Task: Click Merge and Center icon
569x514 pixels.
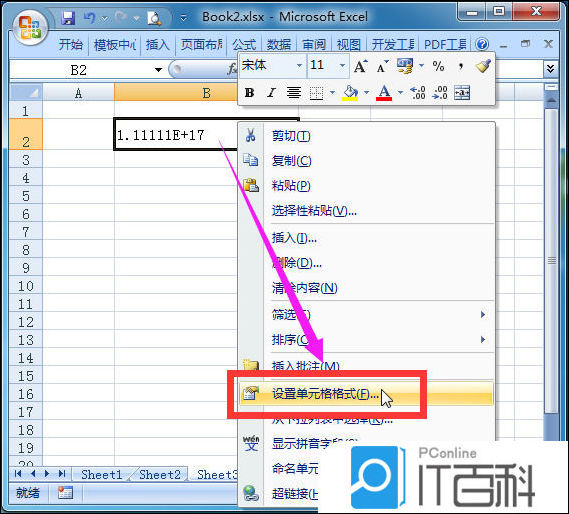Action: [462, 93]
